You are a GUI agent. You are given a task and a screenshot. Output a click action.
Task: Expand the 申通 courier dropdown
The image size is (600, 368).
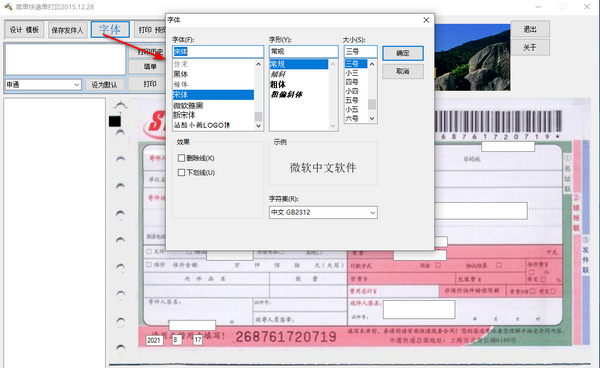43,85
